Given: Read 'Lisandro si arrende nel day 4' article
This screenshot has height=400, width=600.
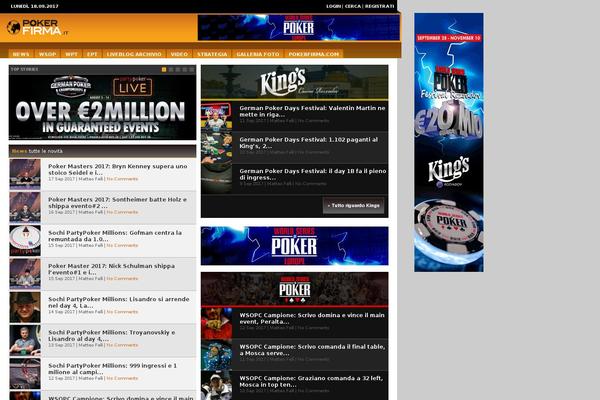Looking at the screenshot, I should 119,302.
